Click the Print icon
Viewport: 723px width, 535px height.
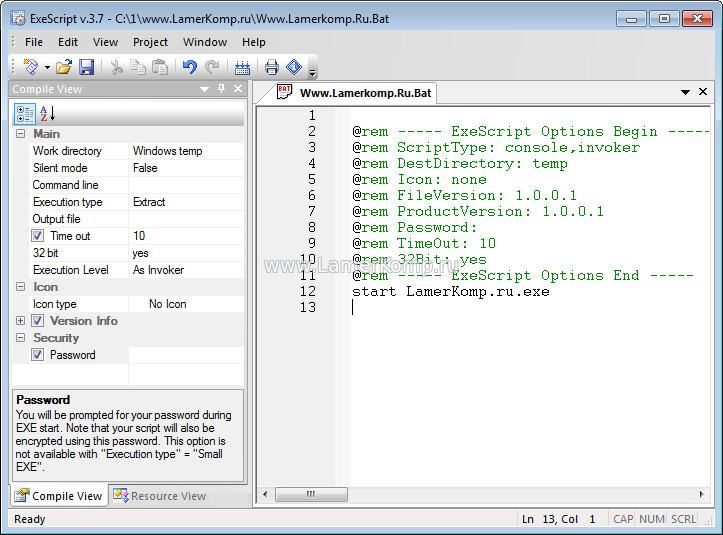(x=272, y=67)
